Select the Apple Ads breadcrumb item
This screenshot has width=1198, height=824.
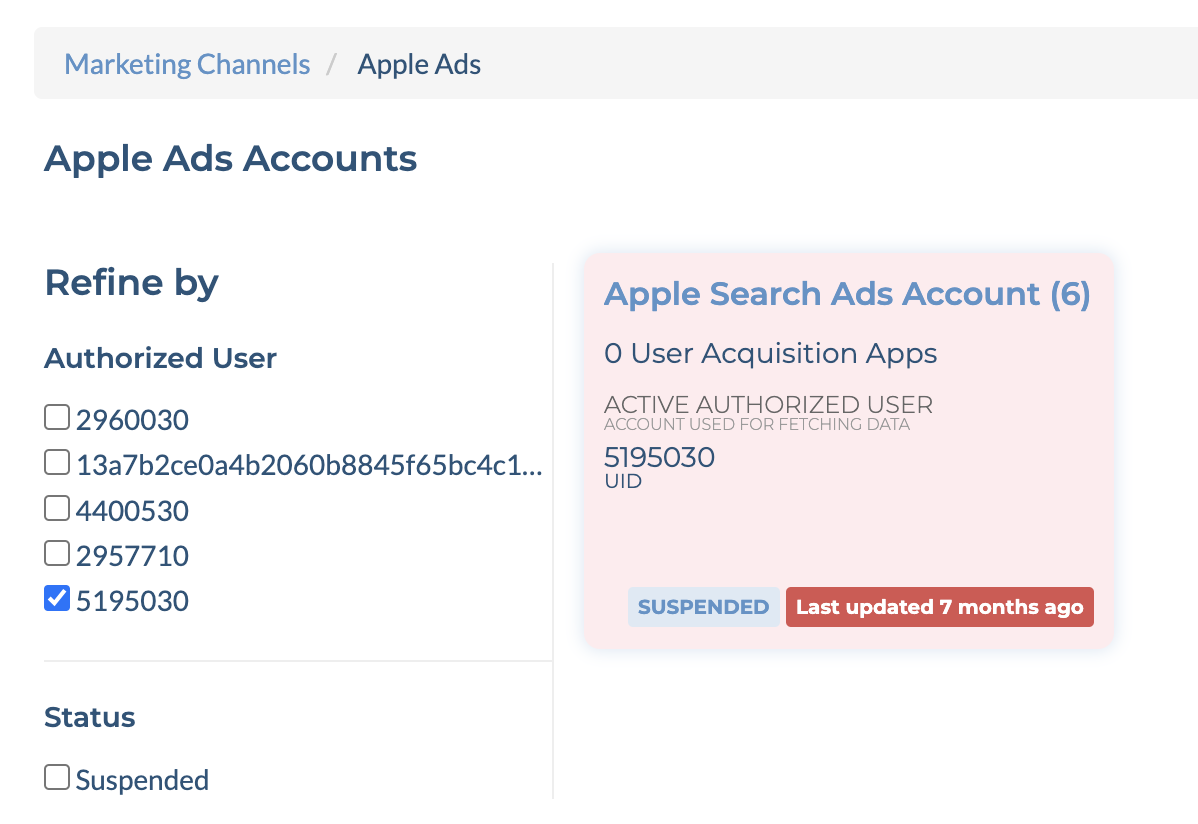[x=419, y=64]
